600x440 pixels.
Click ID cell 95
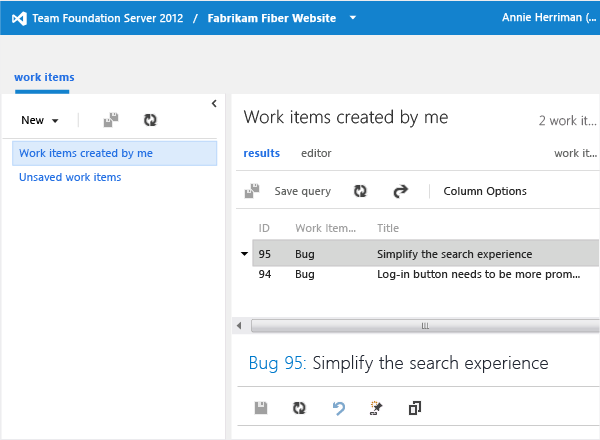(265, 254)
